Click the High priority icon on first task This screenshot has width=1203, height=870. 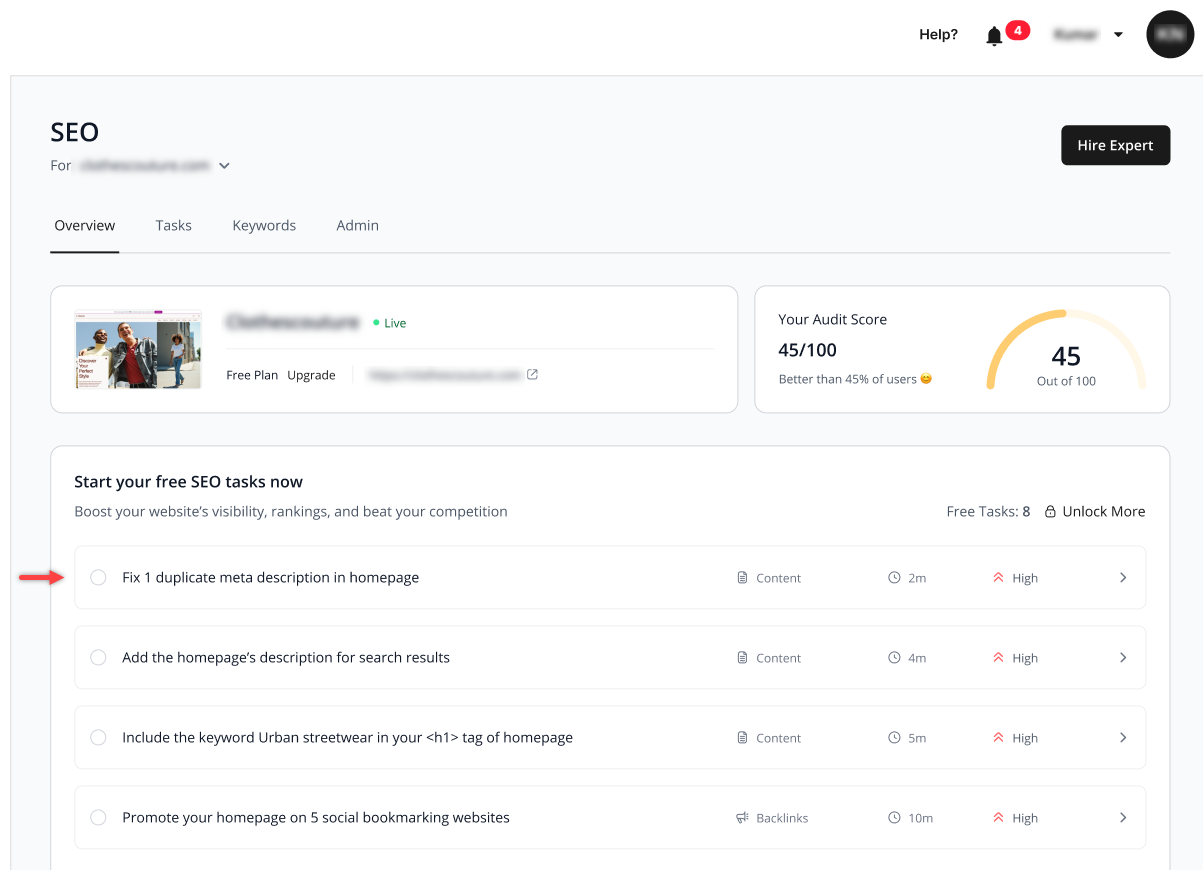coord(998,578)
